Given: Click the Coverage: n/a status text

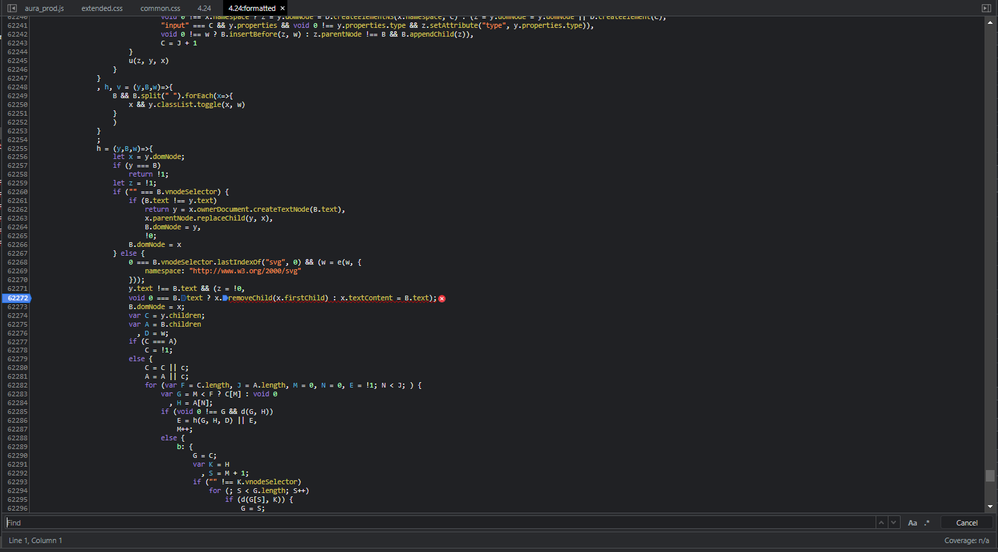Looking at the screenshot, I should 967,541.
